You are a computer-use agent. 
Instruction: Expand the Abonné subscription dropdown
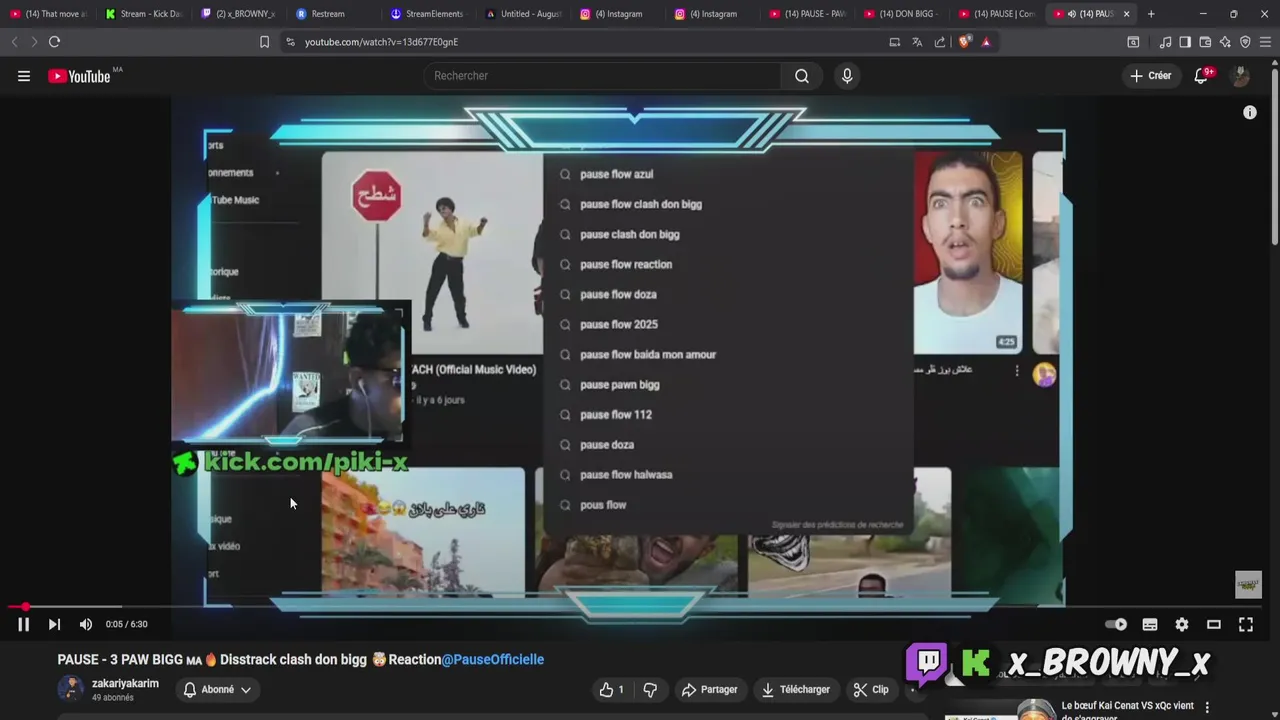(x=217, y=689)
